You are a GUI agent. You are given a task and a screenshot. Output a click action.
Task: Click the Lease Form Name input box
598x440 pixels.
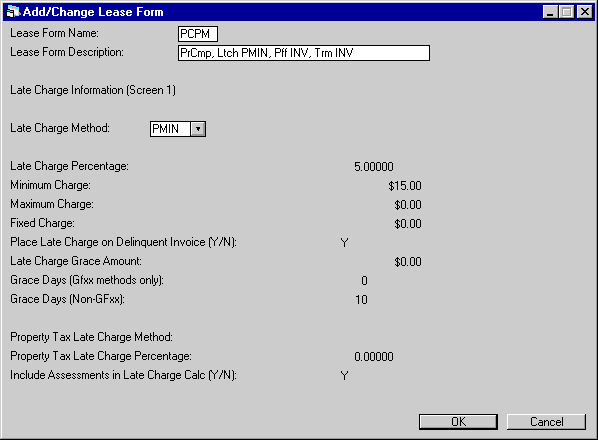pos(198,34)
